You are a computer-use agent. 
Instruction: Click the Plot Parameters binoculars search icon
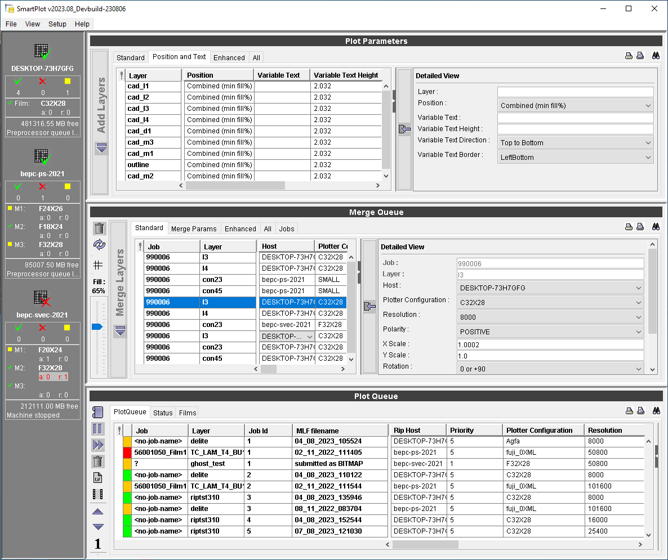[656, 55]
